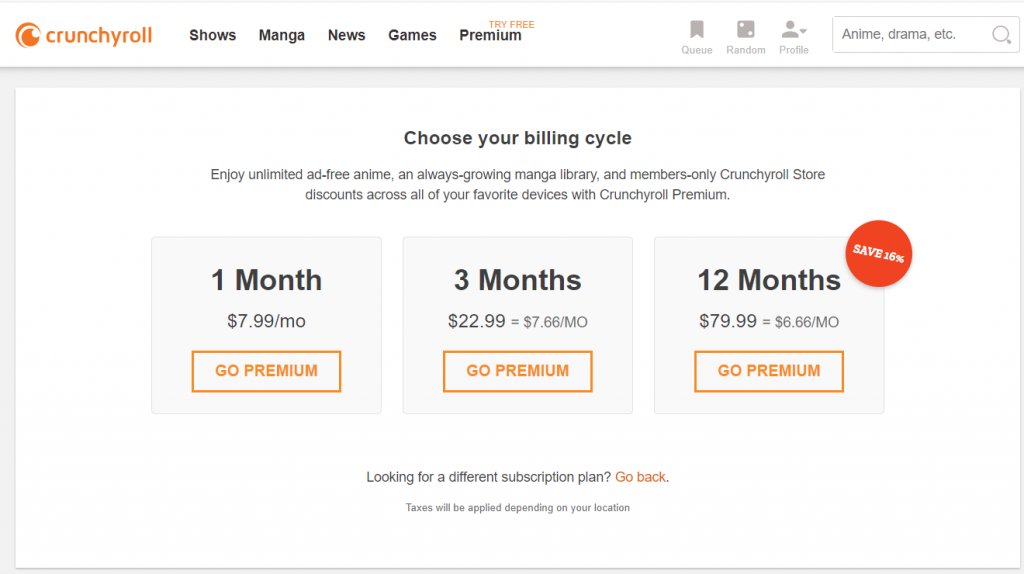Select the 12 Months plan card heading
Screen dimensions: 1024x574
point(769,280)
